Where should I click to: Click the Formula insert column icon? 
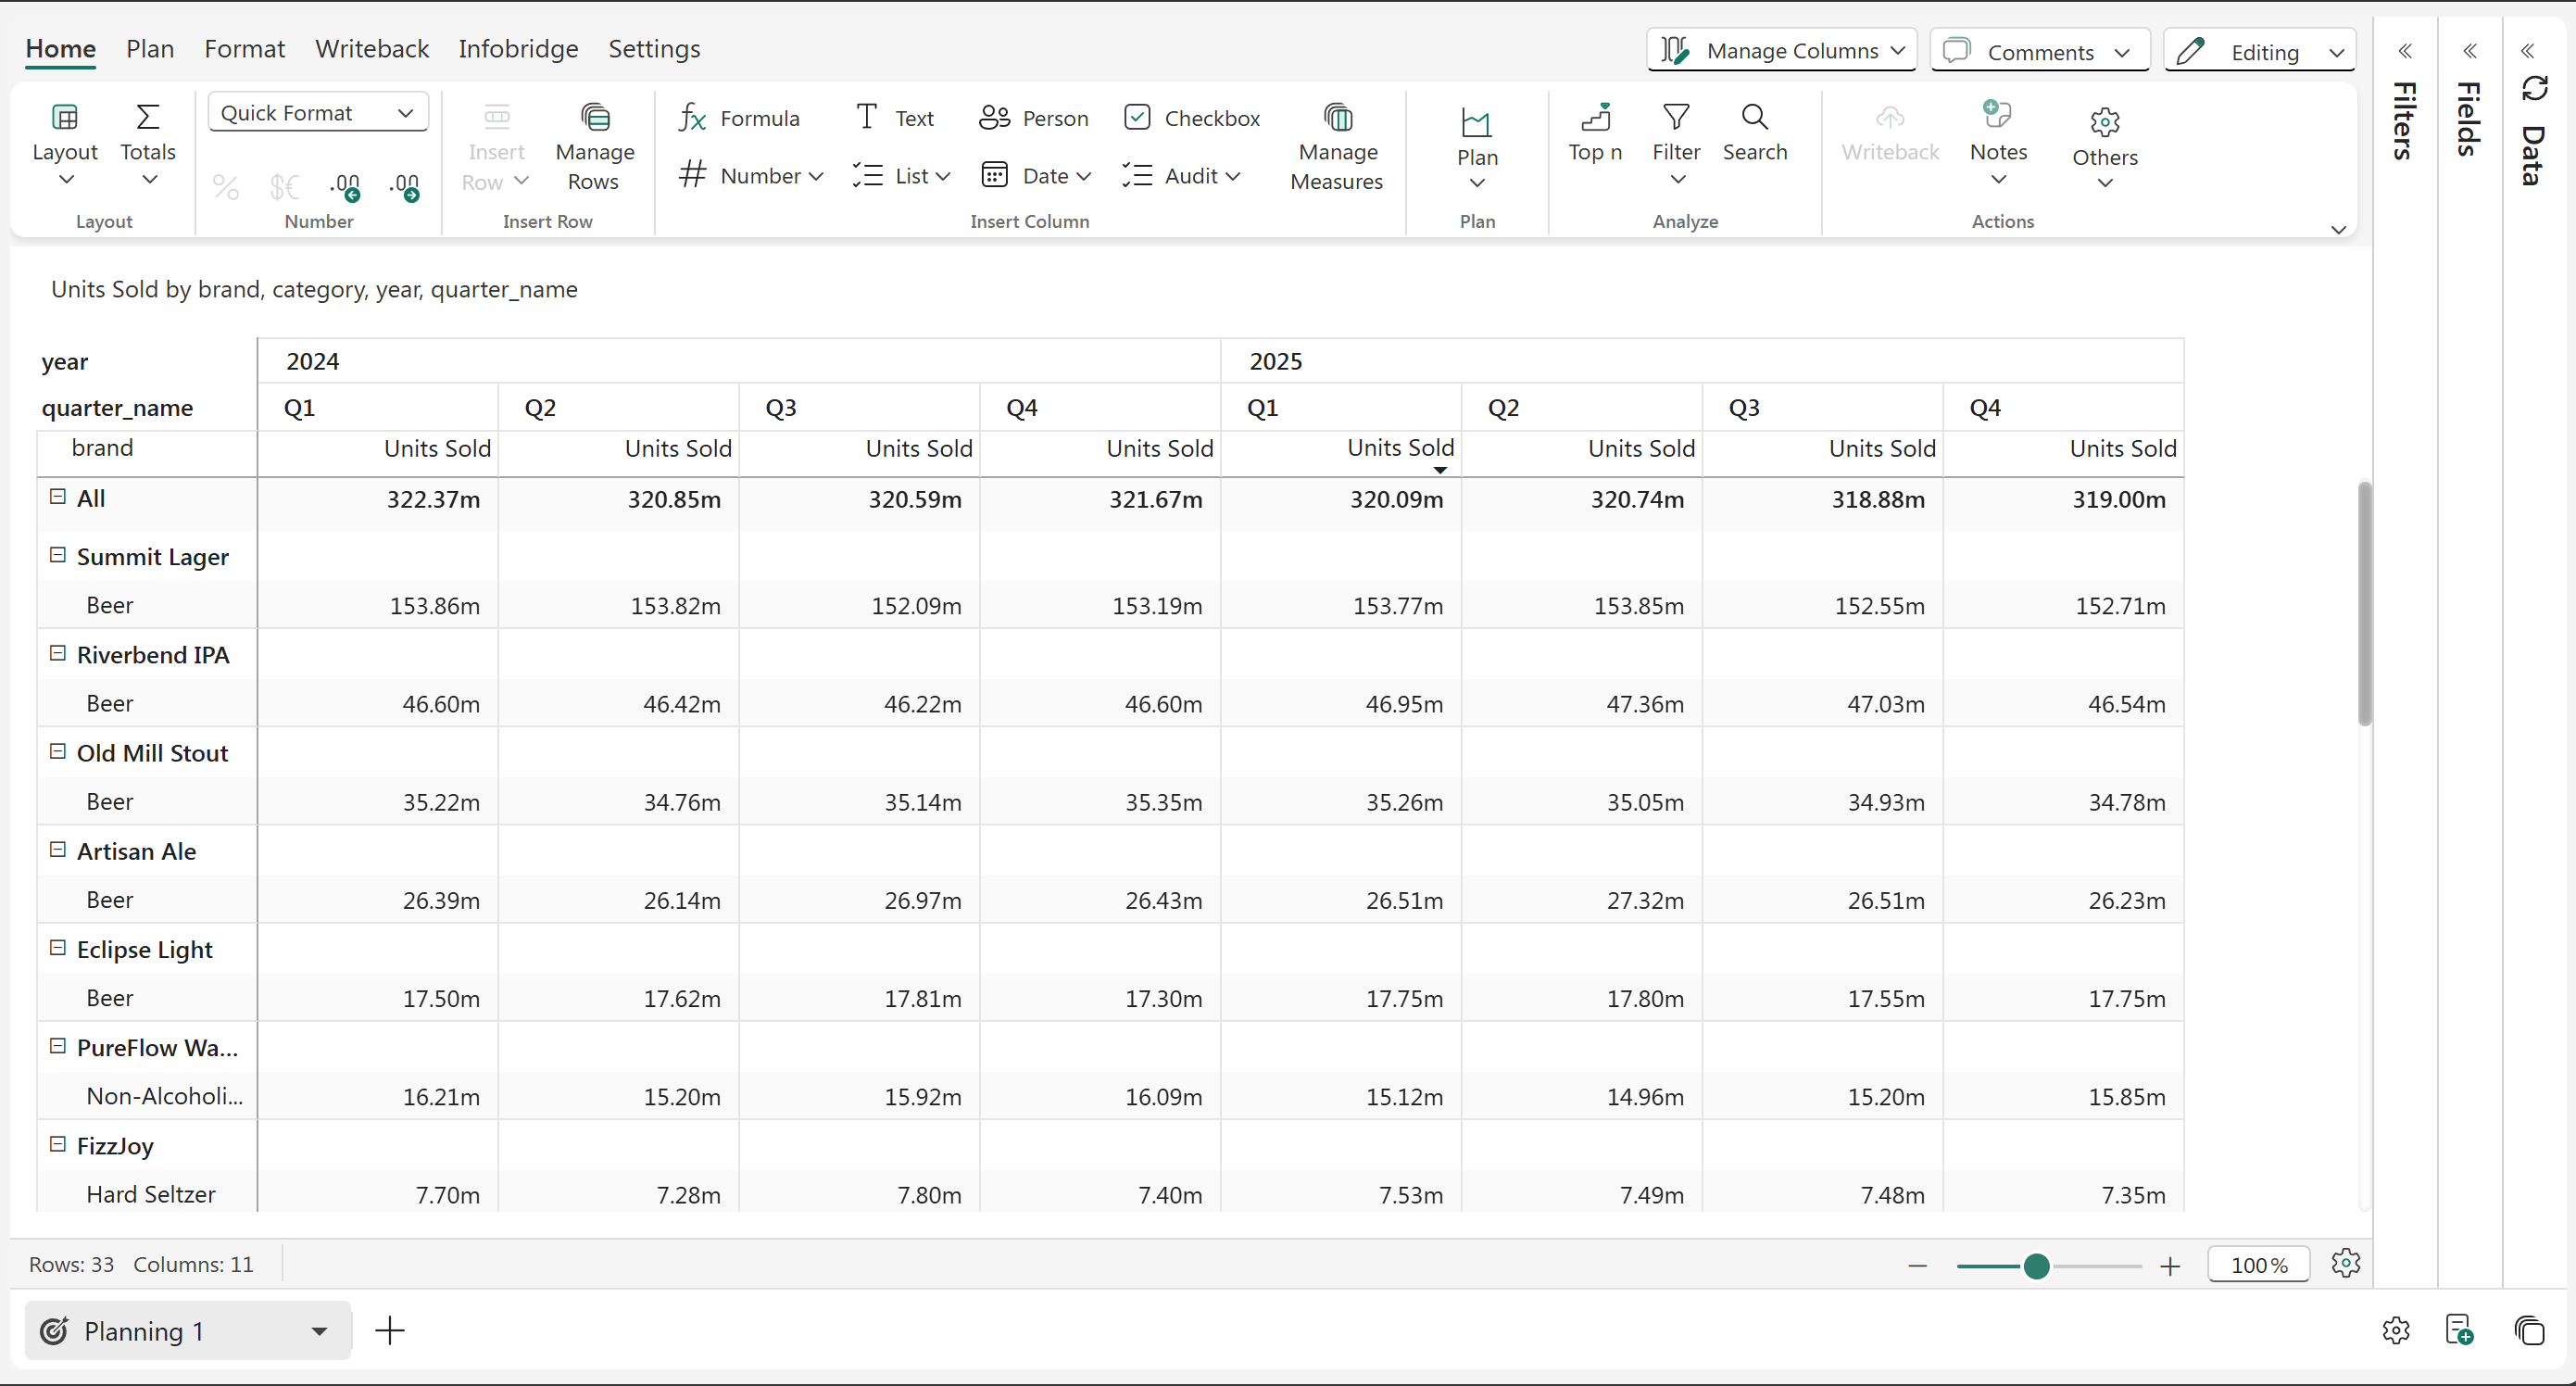pyautogui.click(x=692, y=118)
